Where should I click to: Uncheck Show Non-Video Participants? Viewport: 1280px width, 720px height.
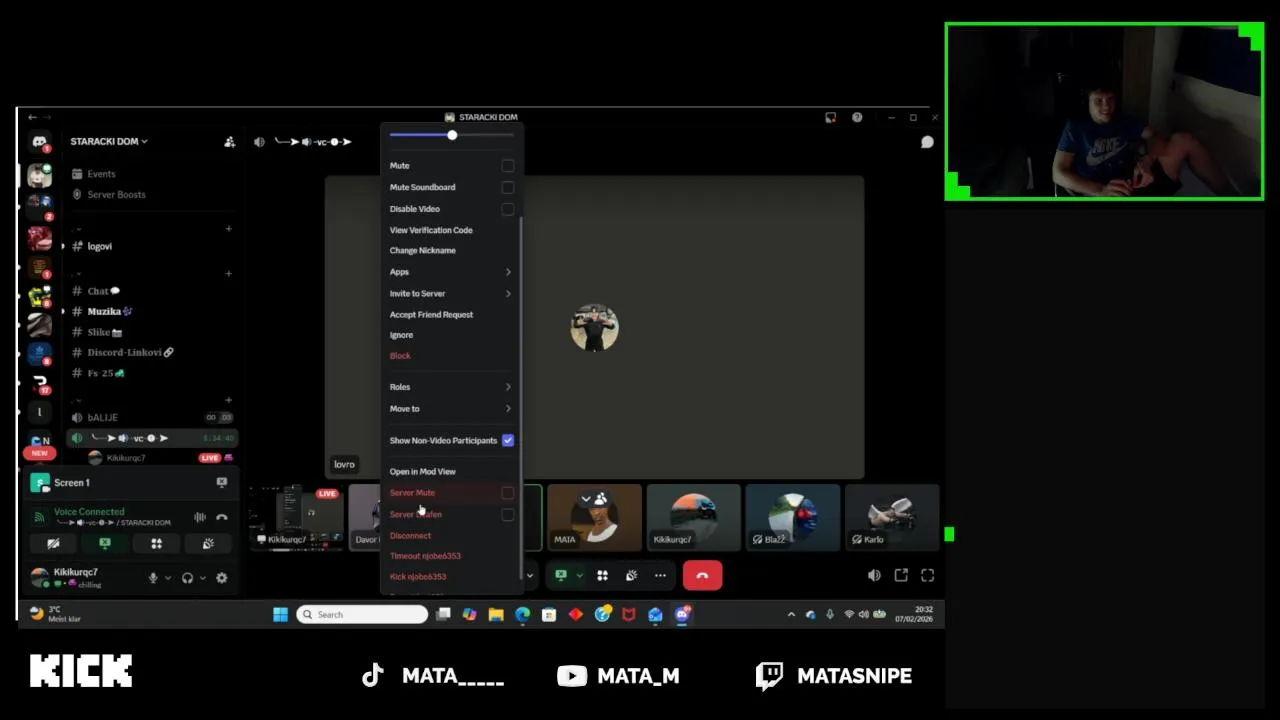click(x=508, y=440)
